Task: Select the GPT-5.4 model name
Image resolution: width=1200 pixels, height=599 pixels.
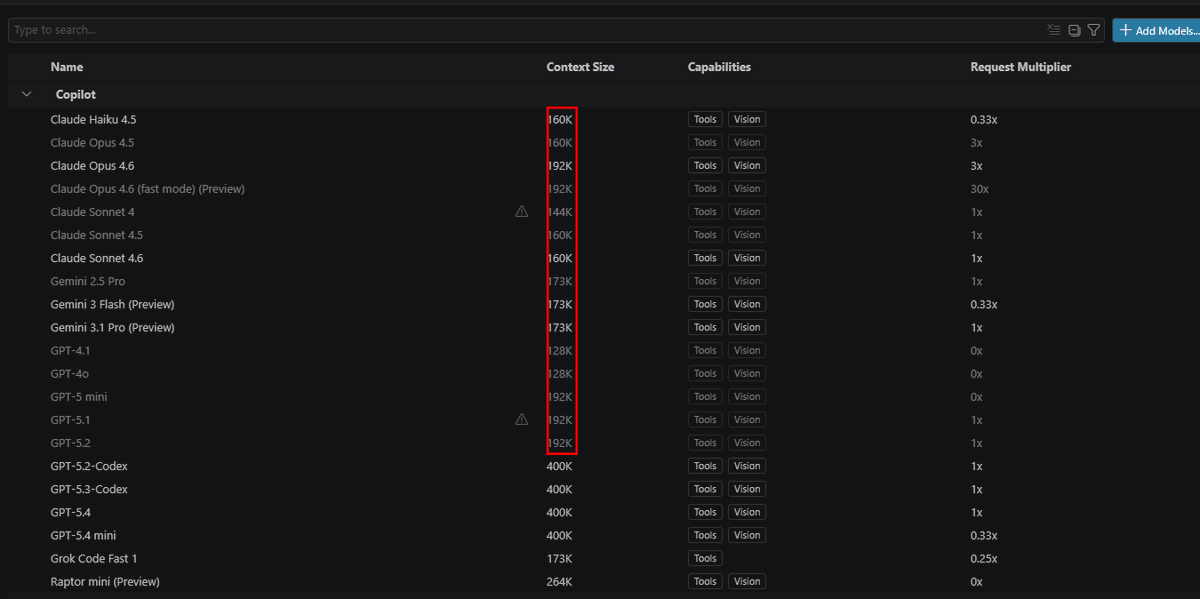Action: tap(70, 512)
